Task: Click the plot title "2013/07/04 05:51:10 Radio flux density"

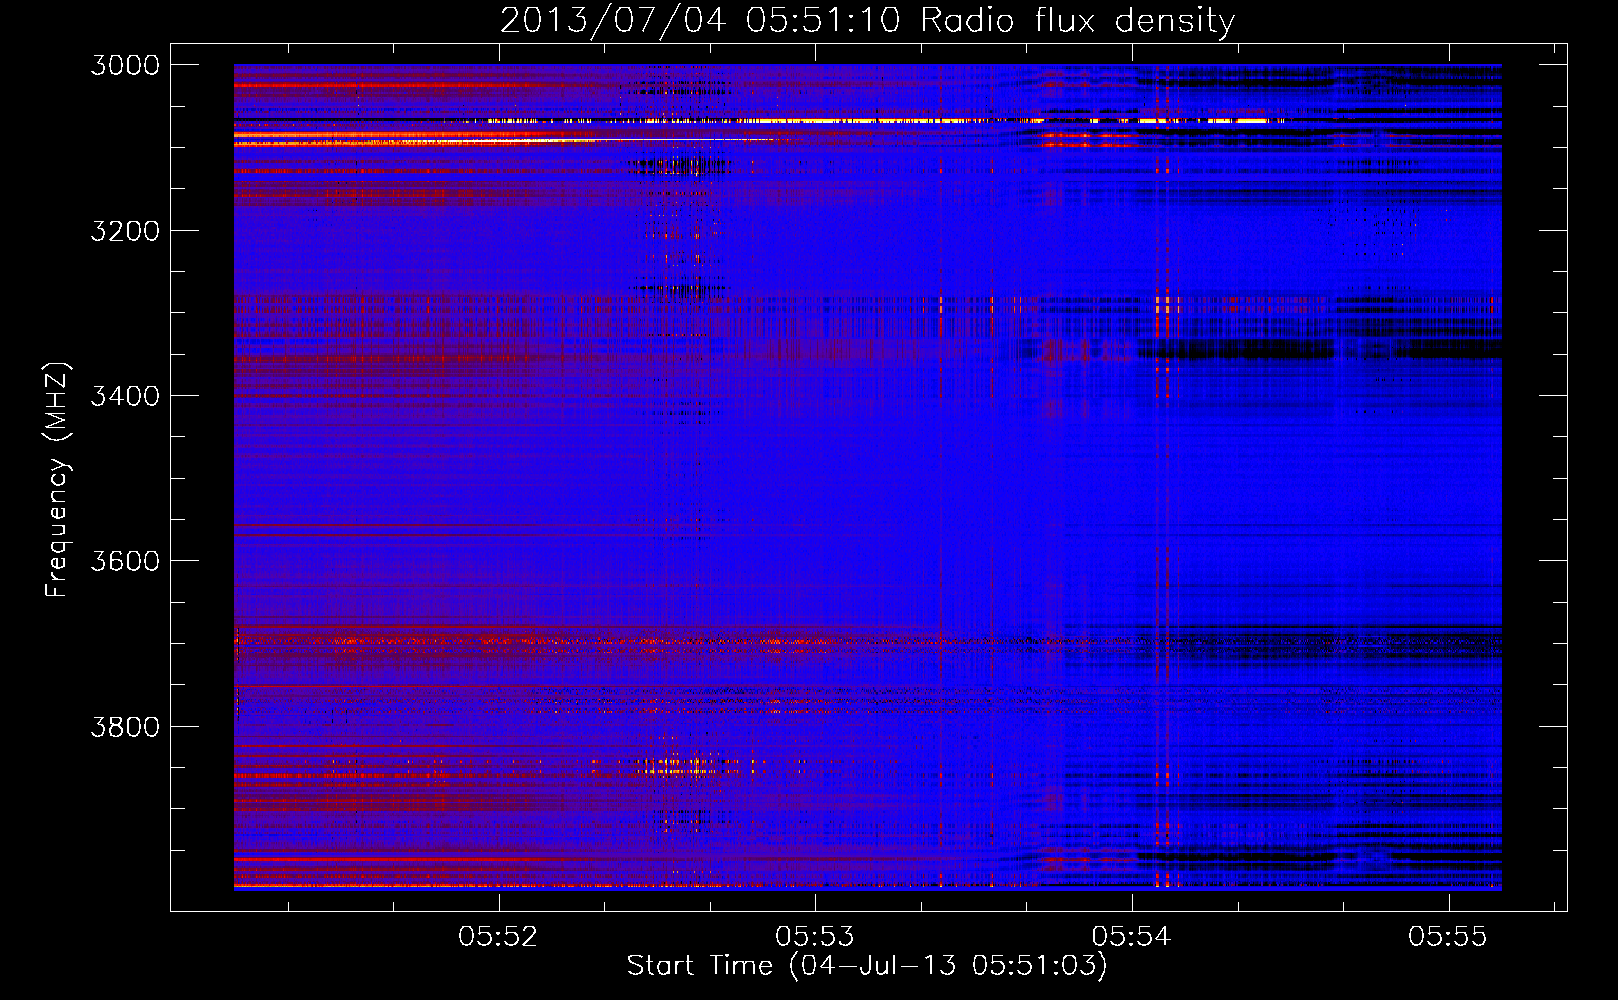Action: 868,21
